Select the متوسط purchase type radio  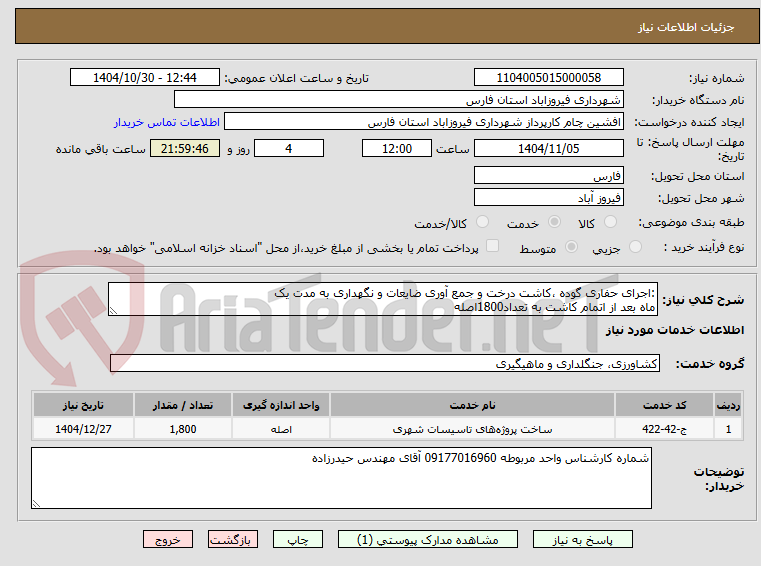coord(572,247)
